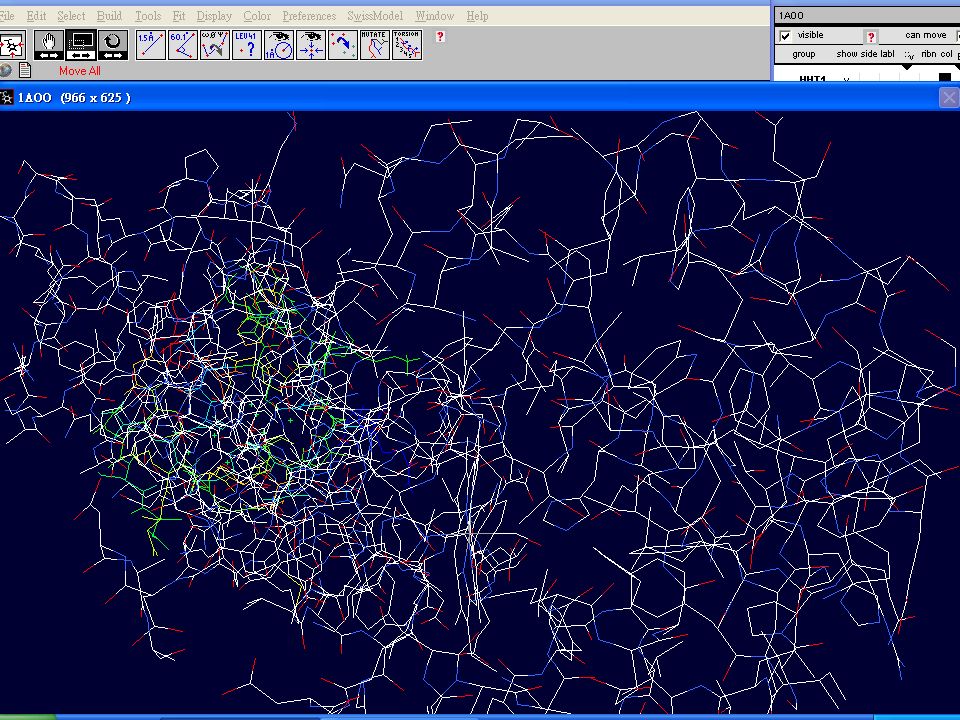Click the show column header

click(x=847, y=54)
